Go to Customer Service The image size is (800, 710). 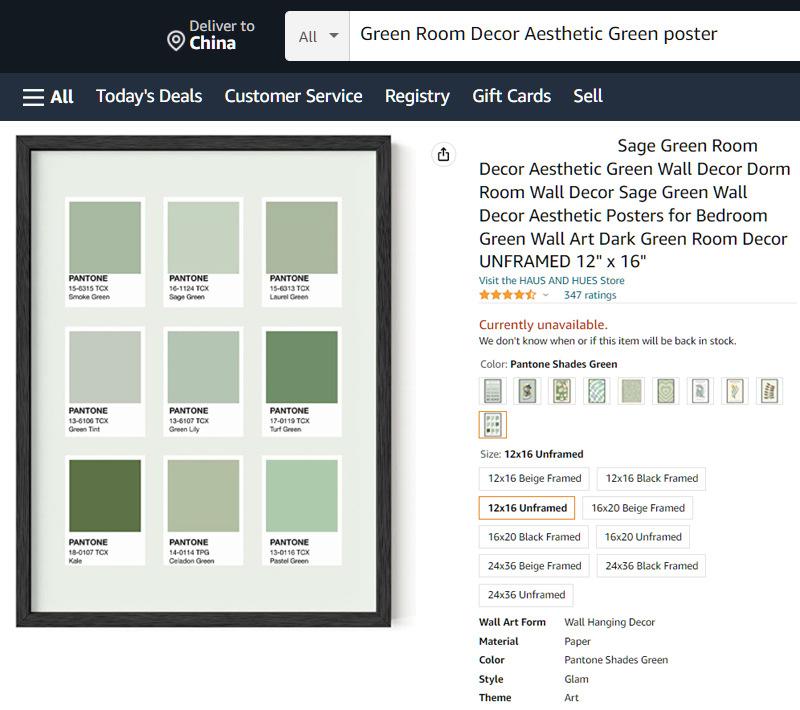293,96
